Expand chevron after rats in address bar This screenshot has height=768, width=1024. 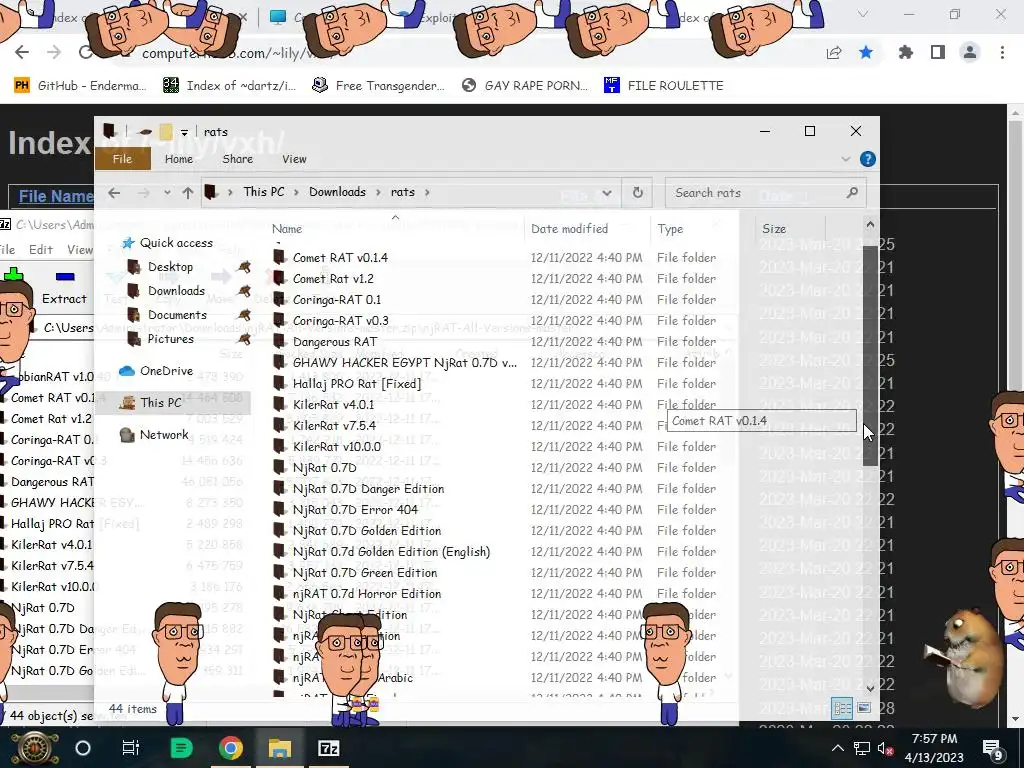click(427, 193)
